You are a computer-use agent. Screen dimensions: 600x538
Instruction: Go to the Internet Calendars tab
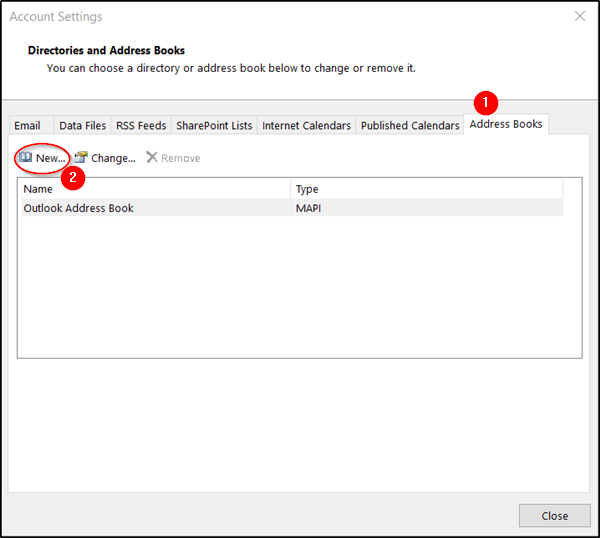(x=306, y=126)
